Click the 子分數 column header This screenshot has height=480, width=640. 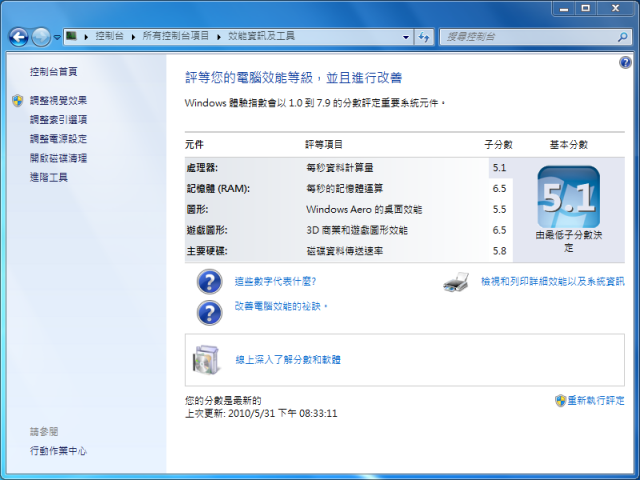tap(498, 144)
